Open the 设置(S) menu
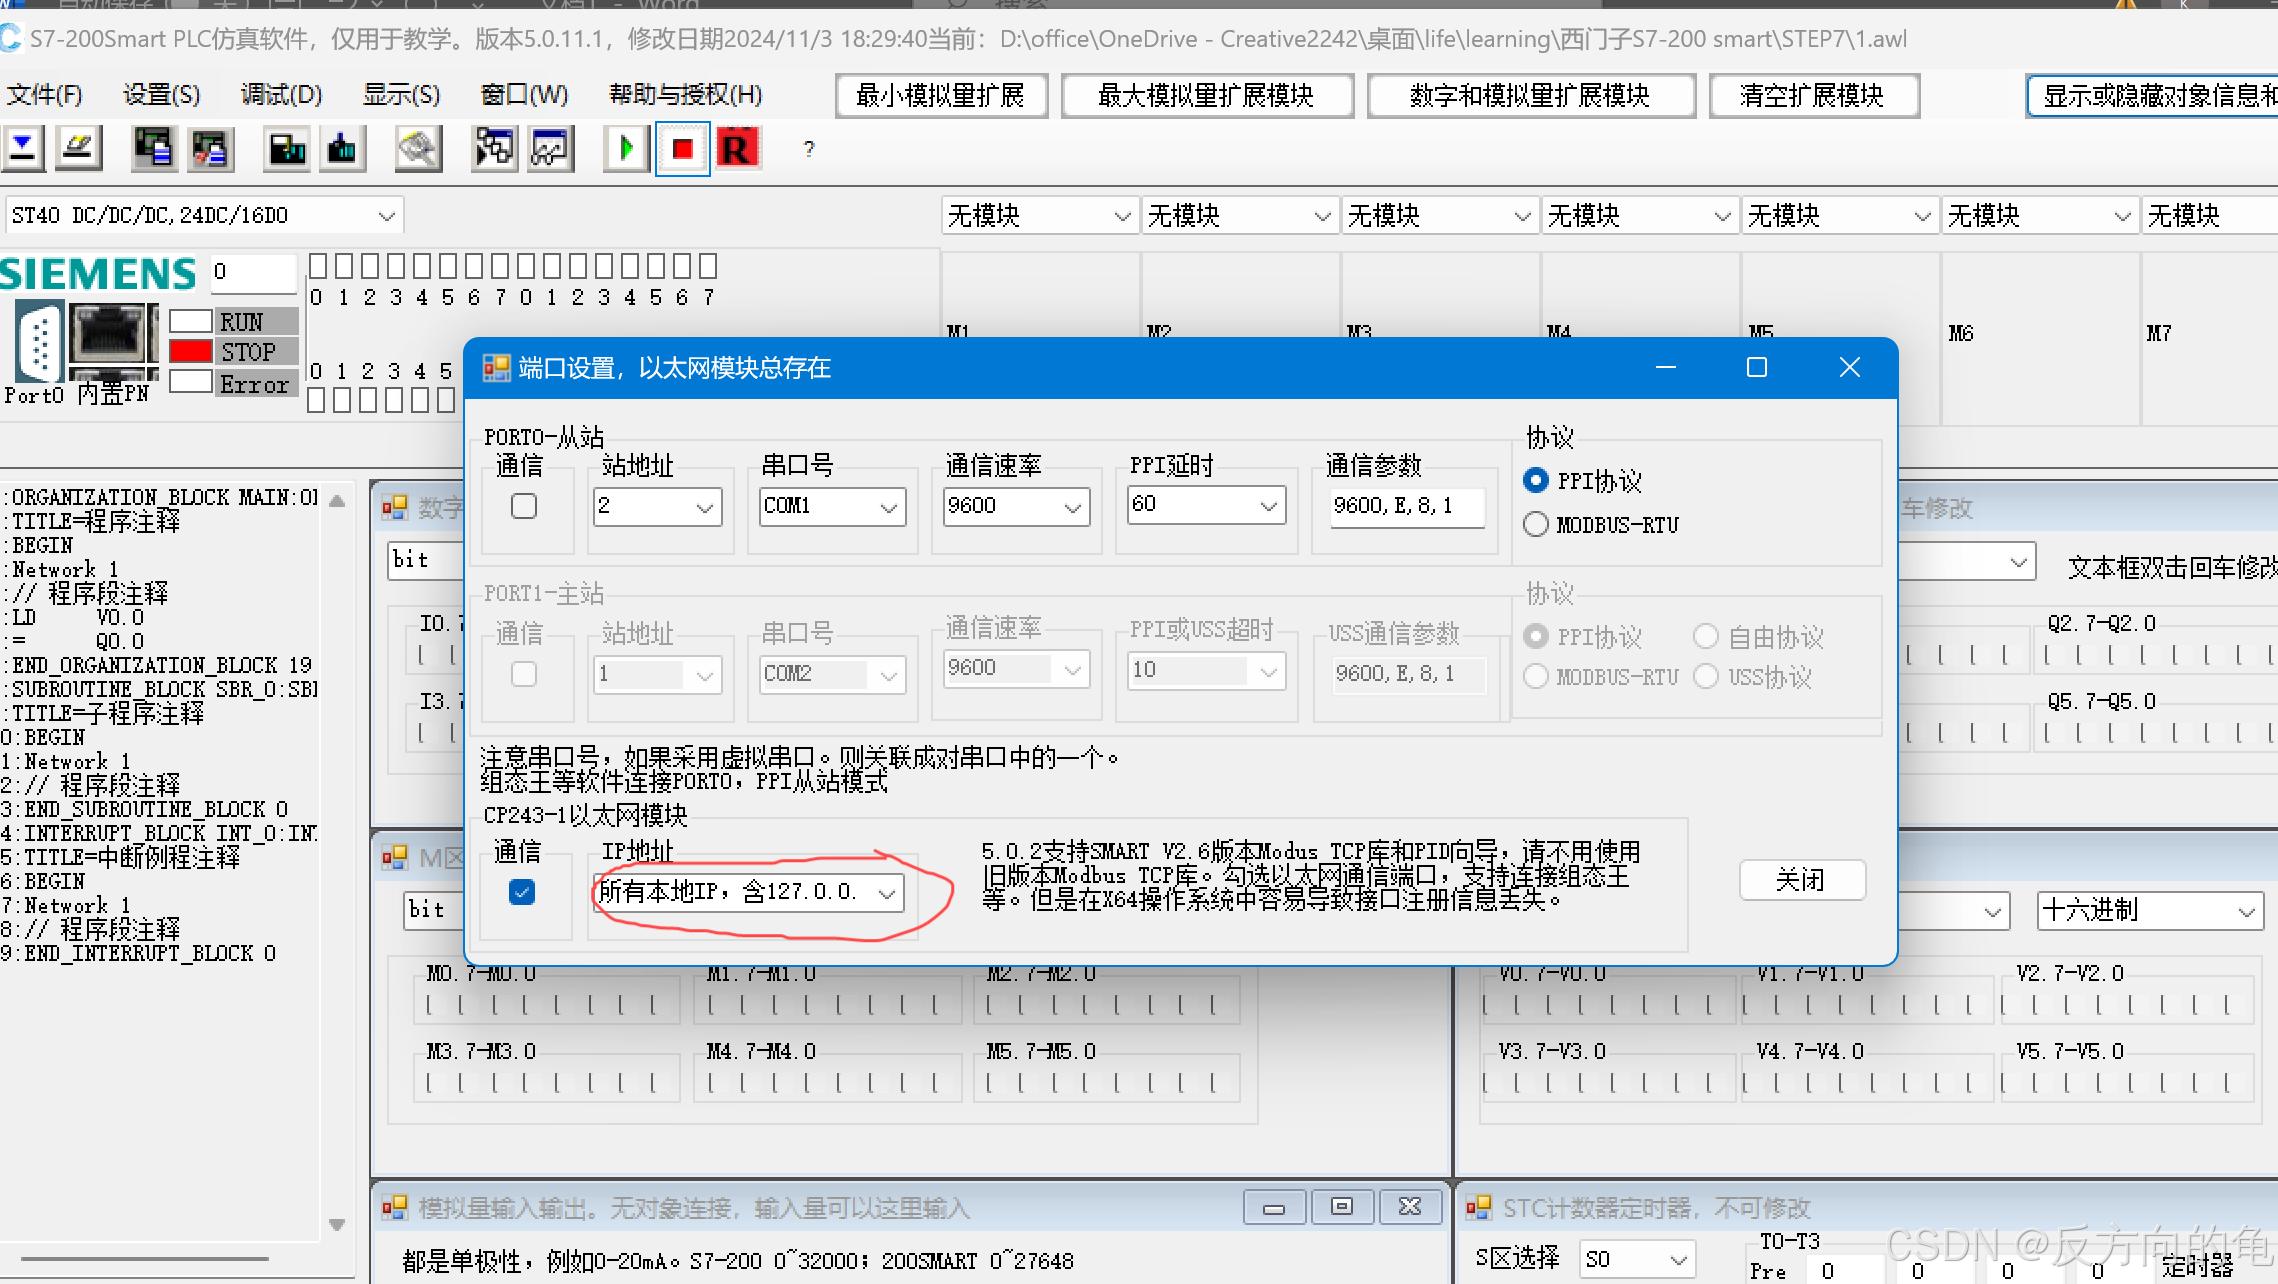This screenshot has height=1284, width=2278. [x=161, y=95]
